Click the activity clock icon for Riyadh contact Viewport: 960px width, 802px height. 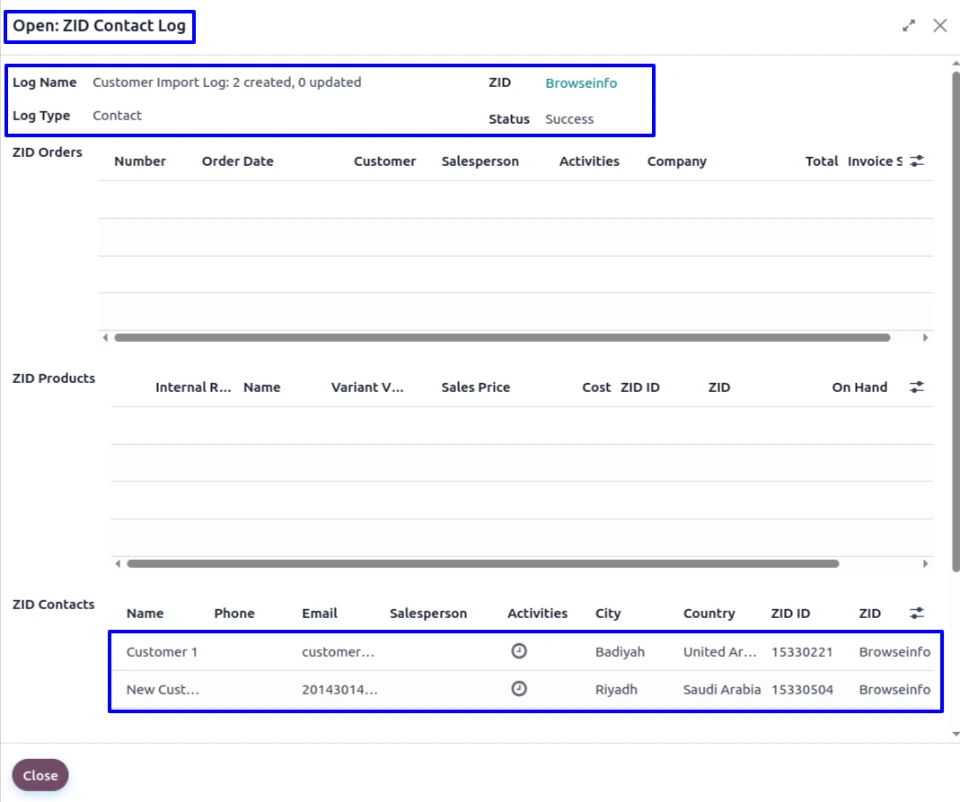click(x=519, y=689)
